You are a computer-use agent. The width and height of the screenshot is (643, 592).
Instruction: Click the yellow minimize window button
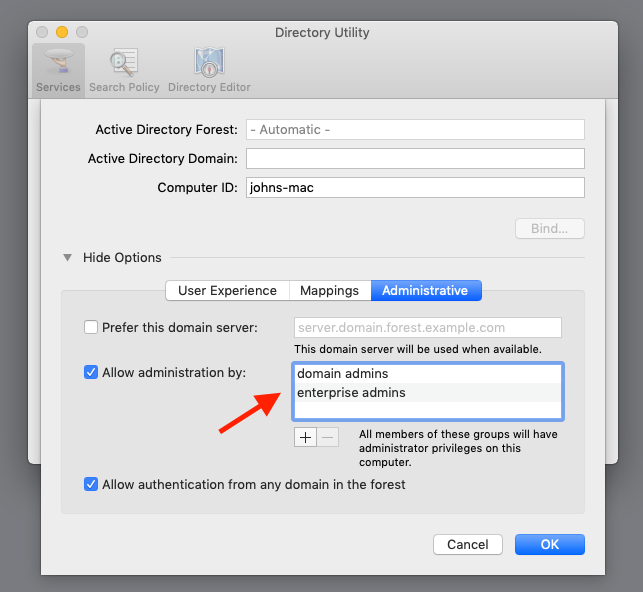(62, 32)
